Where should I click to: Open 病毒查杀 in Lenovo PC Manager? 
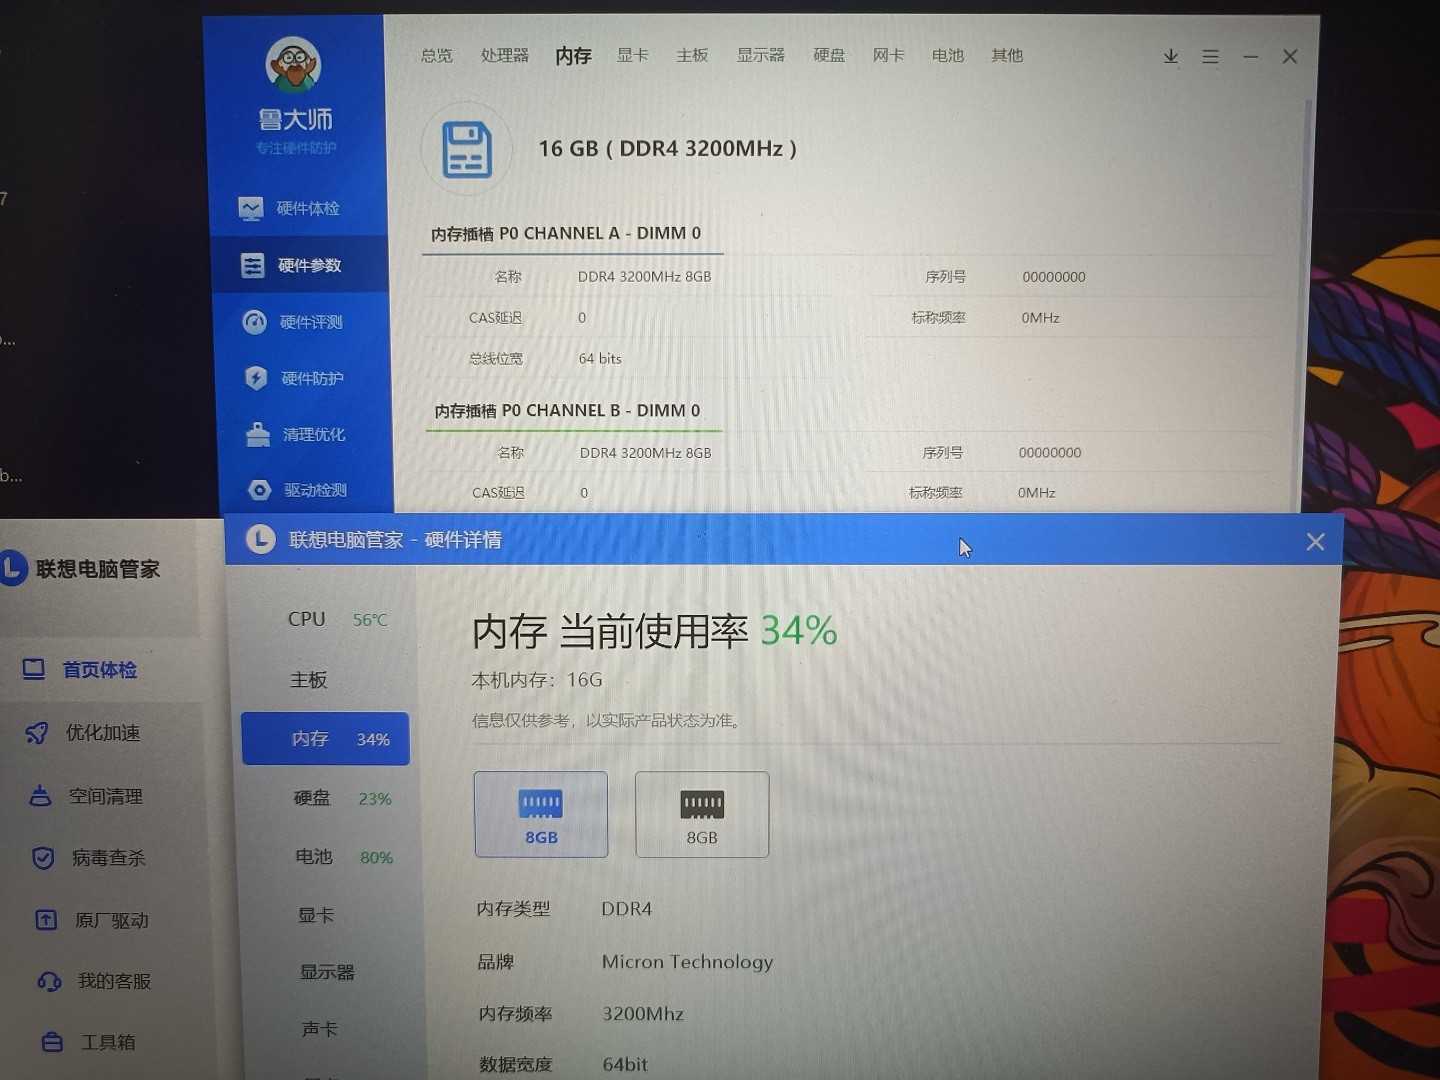(88, 858)
